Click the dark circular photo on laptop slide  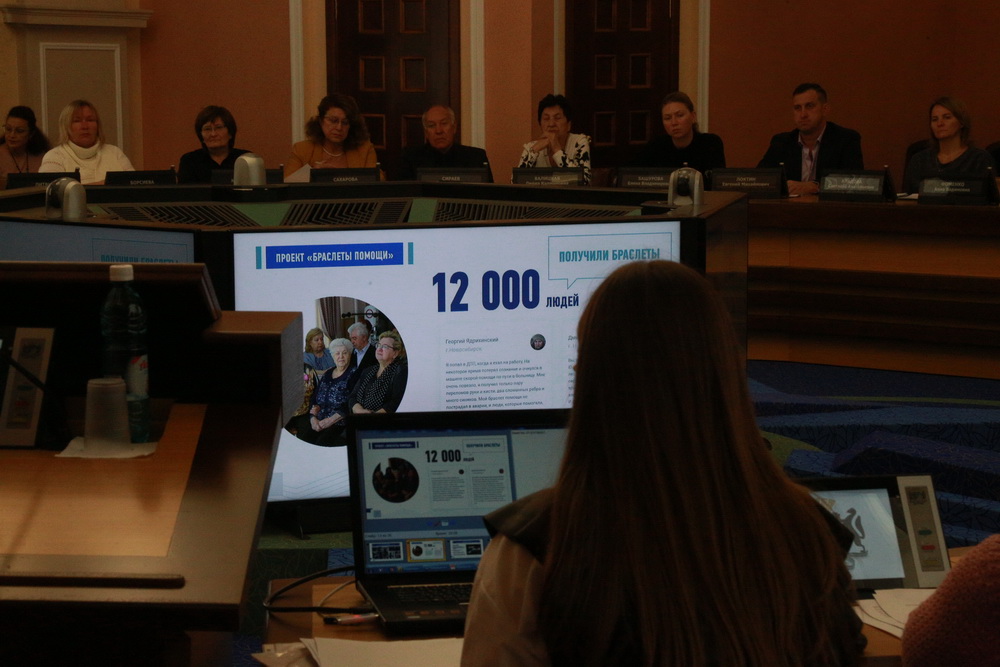click(395, 480)
